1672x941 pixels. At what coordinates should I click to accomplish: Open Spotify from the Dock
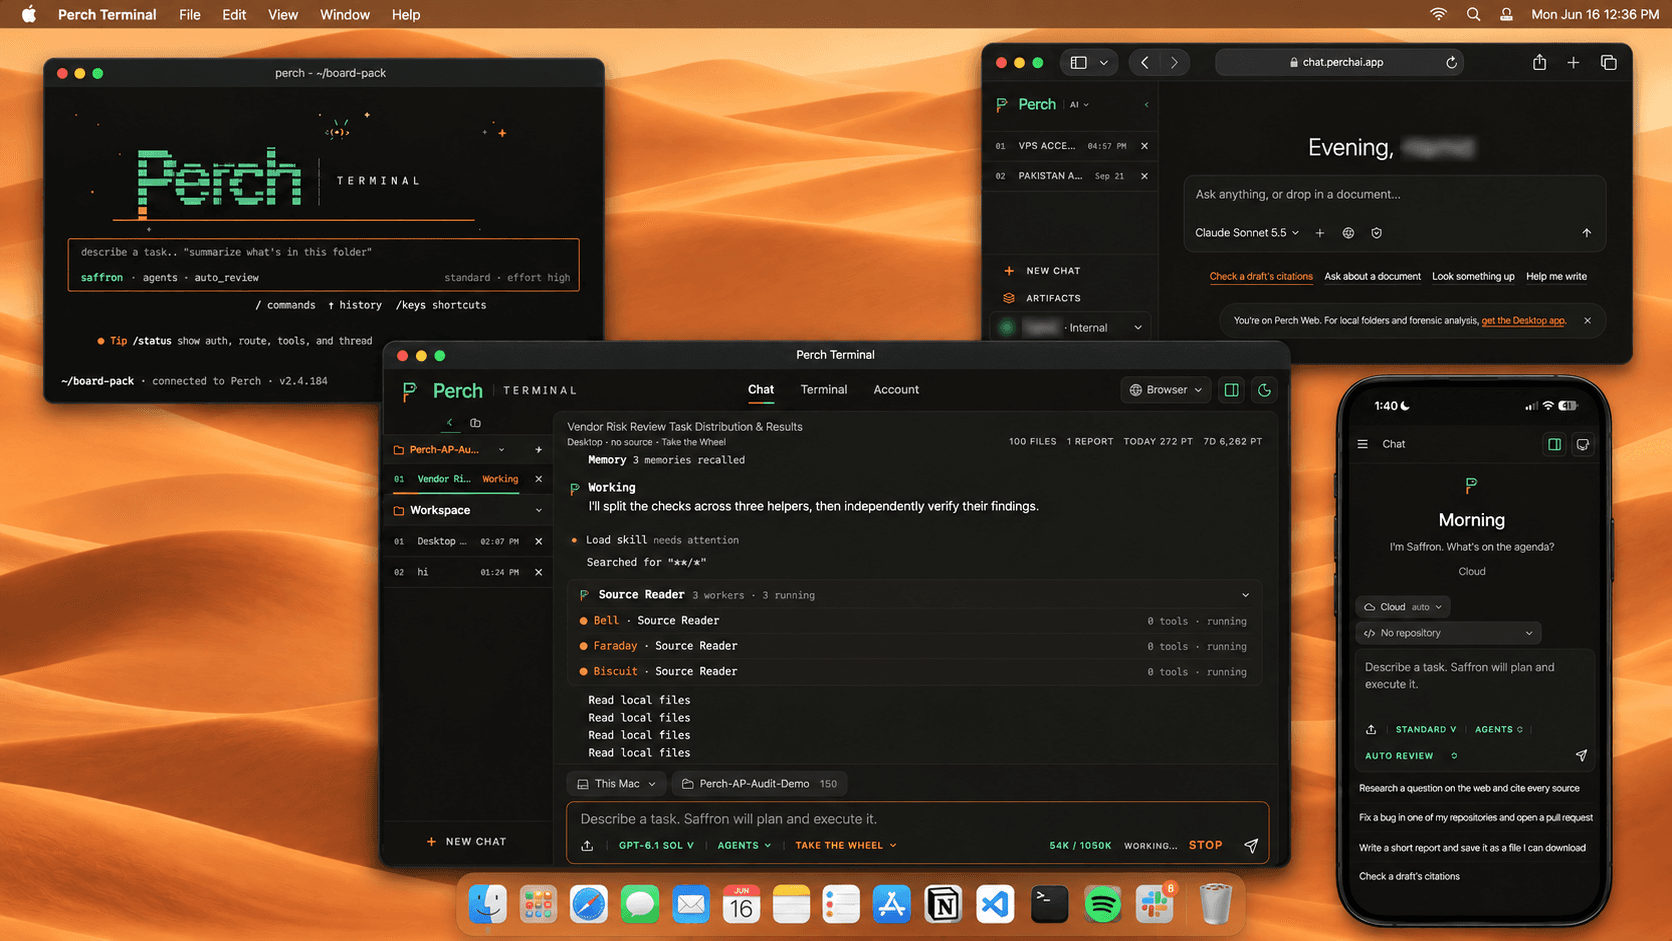click(x=1102, y=905)
